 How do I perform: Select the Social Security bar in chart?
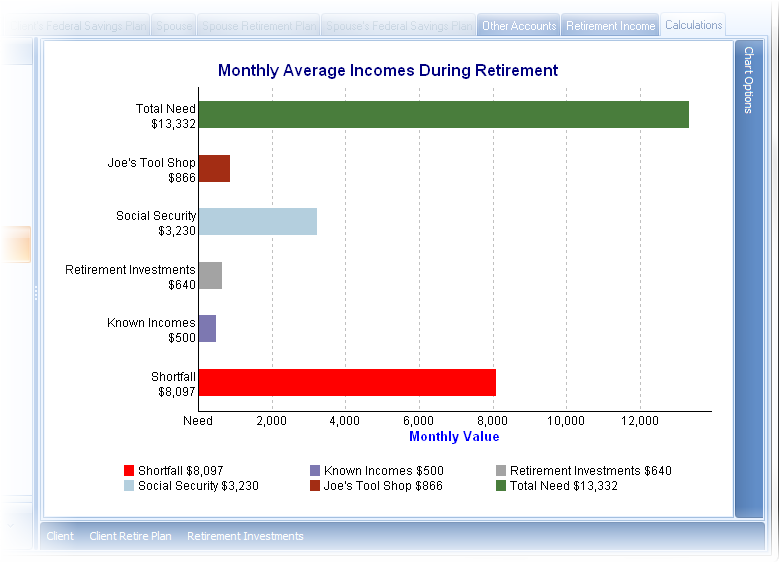258,222
